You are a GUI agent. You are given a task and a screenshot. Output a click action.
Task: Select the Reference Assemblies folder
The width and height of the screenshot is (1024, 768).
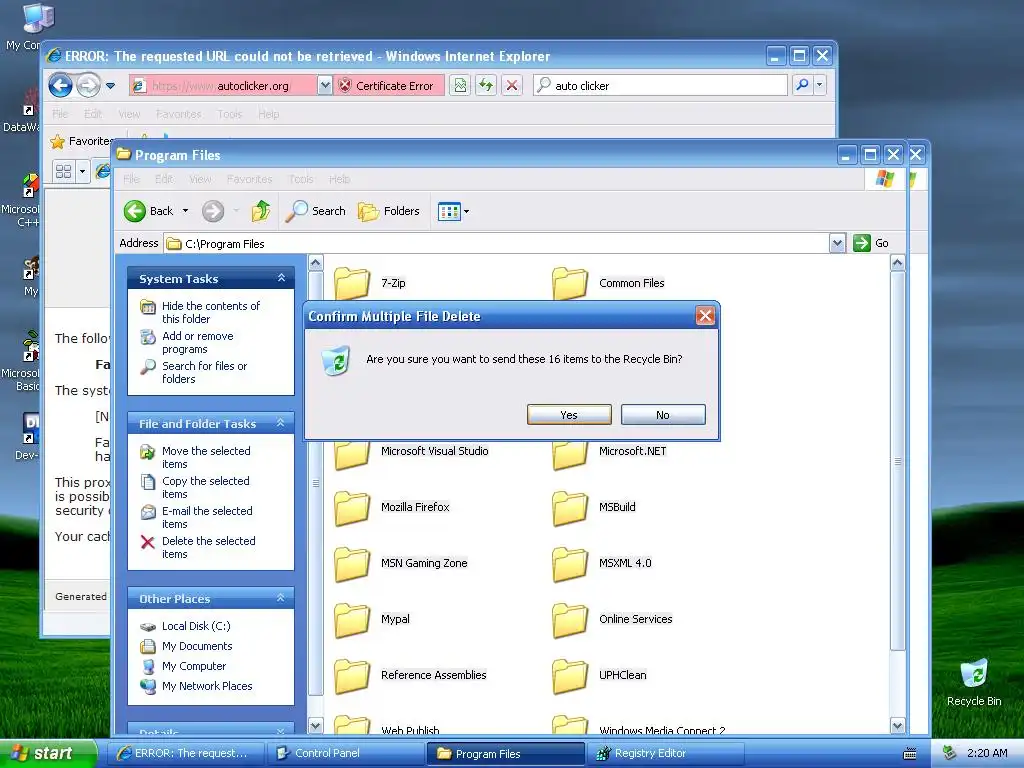click(x=352, y=677)
